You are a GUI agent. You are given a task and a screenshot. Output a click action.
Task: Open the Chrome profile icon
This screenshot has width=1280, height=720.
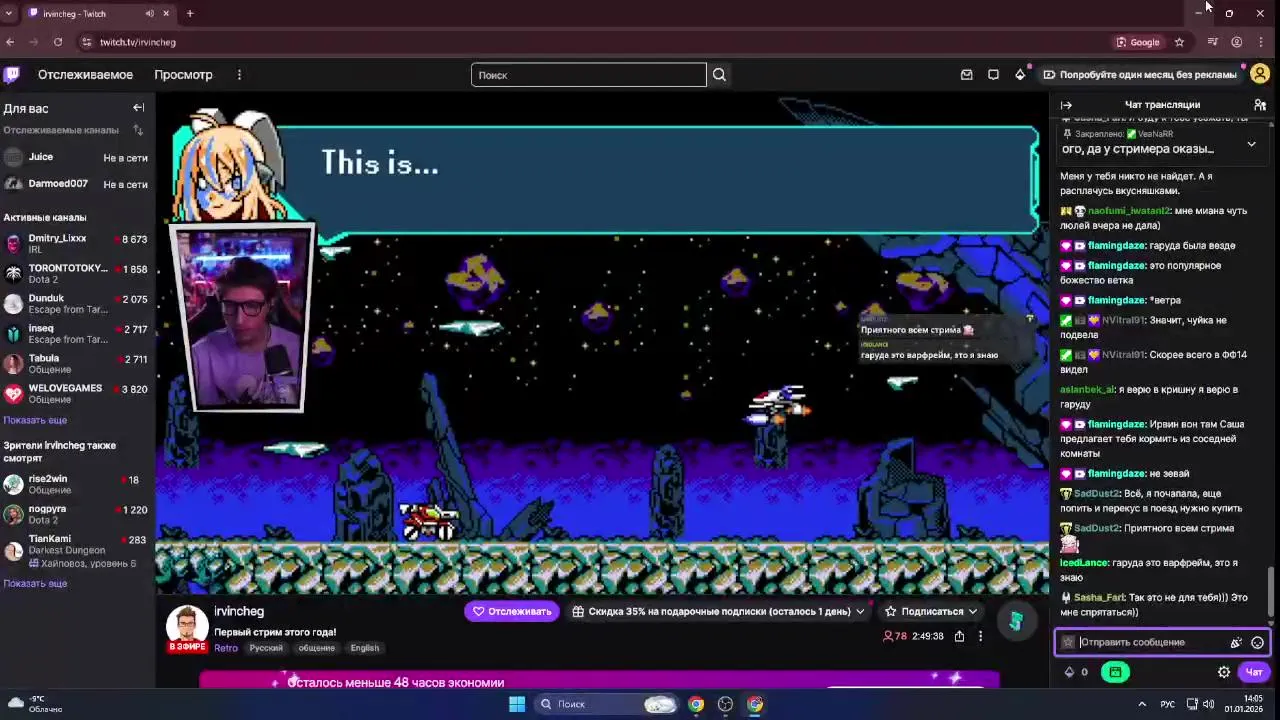click(1237, 42)
